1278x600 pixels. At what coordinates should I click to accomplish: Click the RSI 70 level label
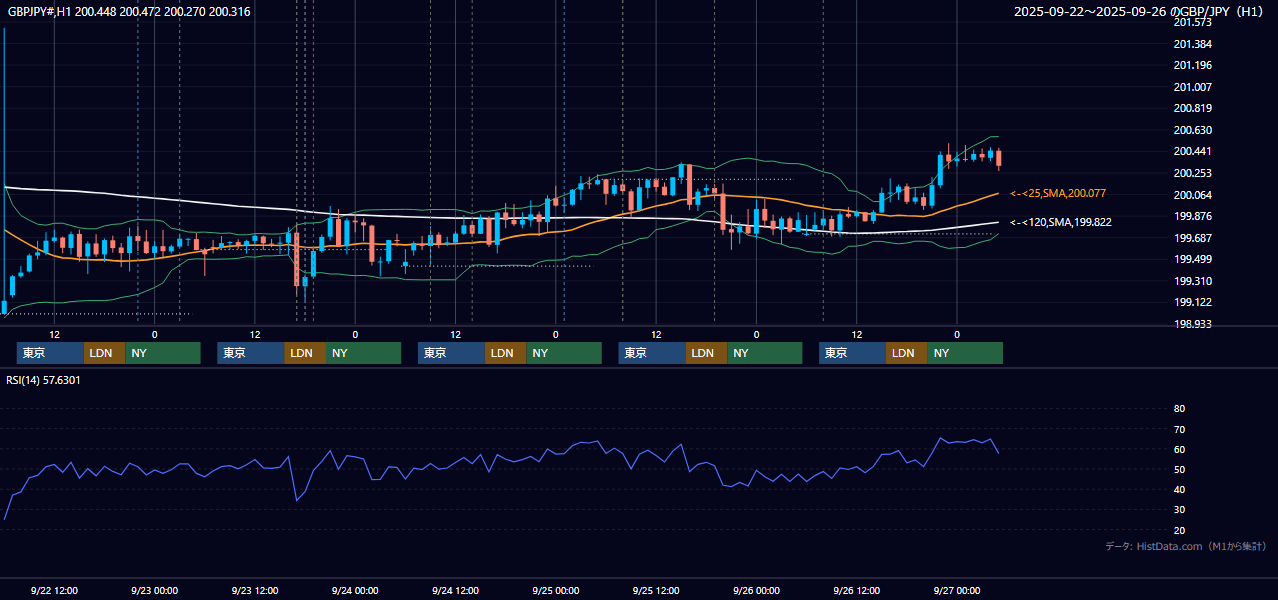[x=1179, y=429]
